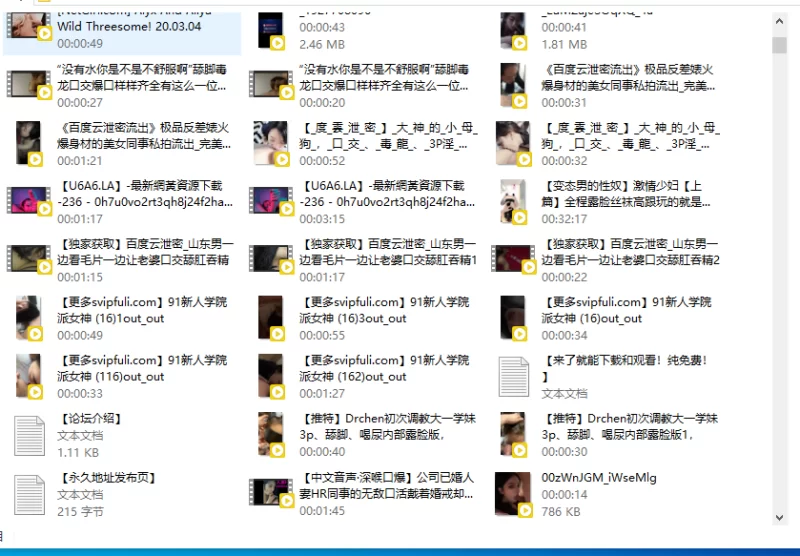
Task: Select the video file sized 2.46 MB
Action: click(271, 31)
